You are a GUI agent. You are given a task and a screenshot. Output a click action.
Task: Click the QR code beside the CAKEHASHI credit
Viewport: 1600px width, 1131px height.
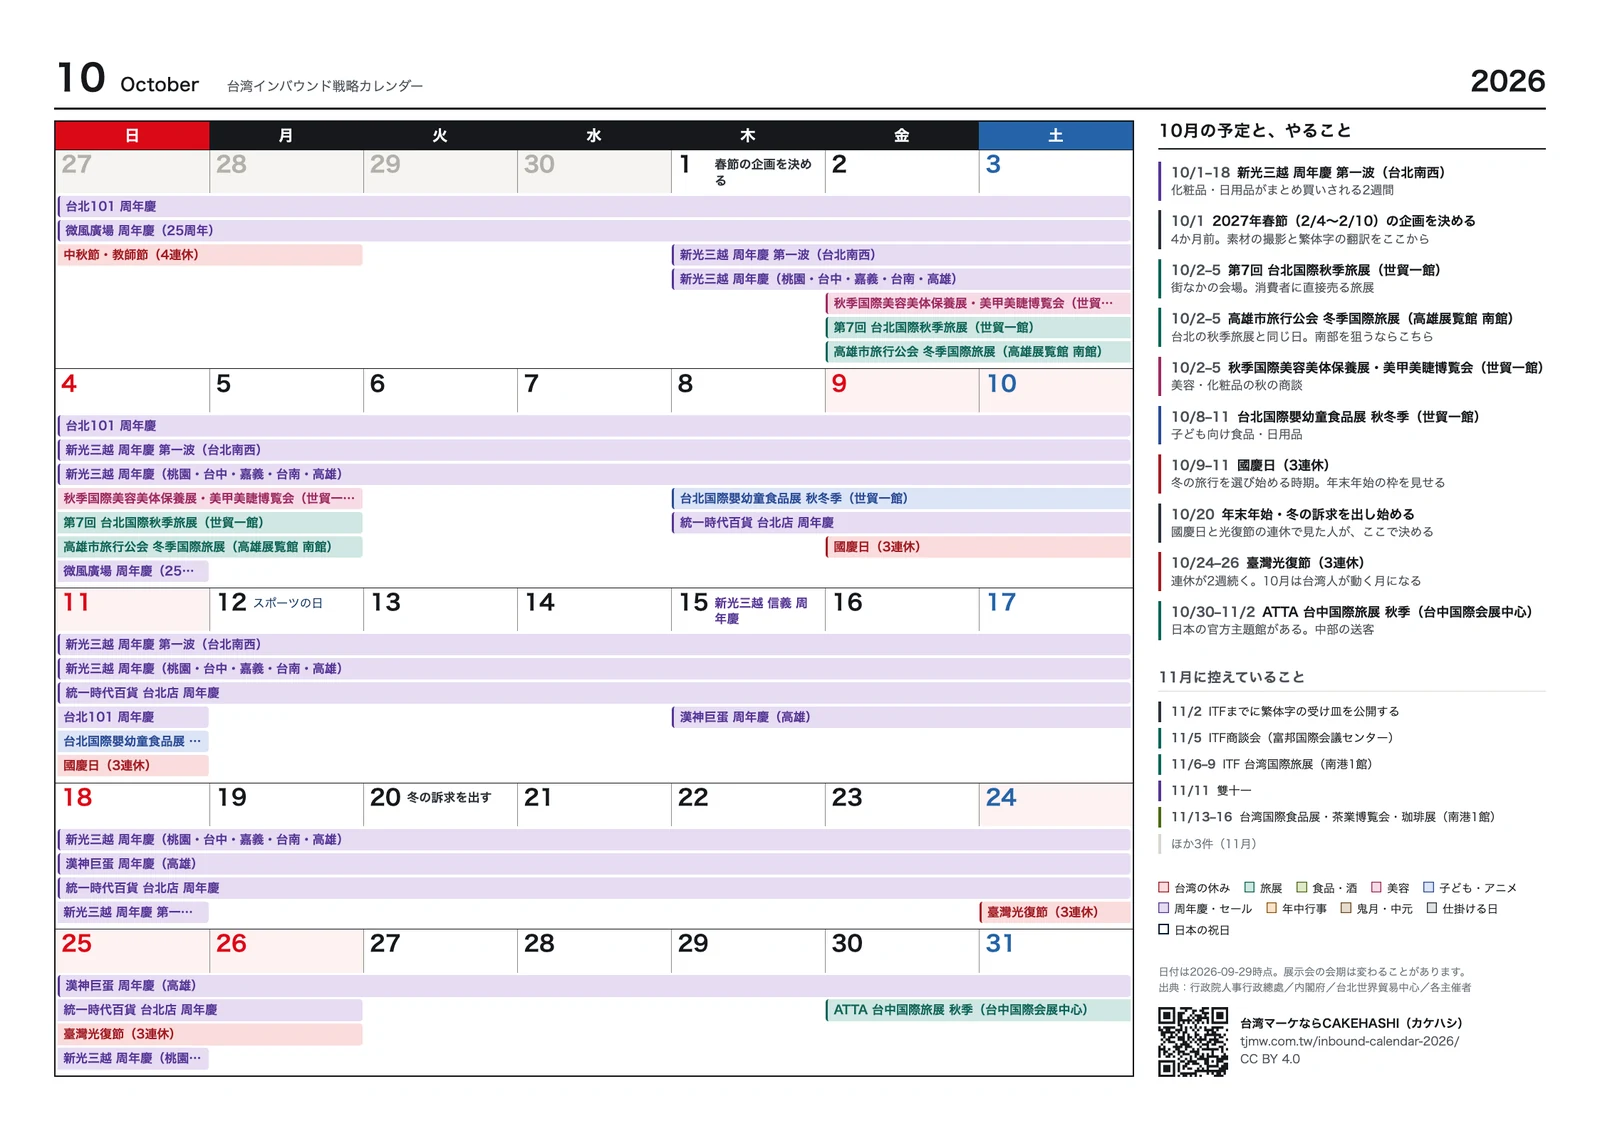[x=1193, y=1042]
